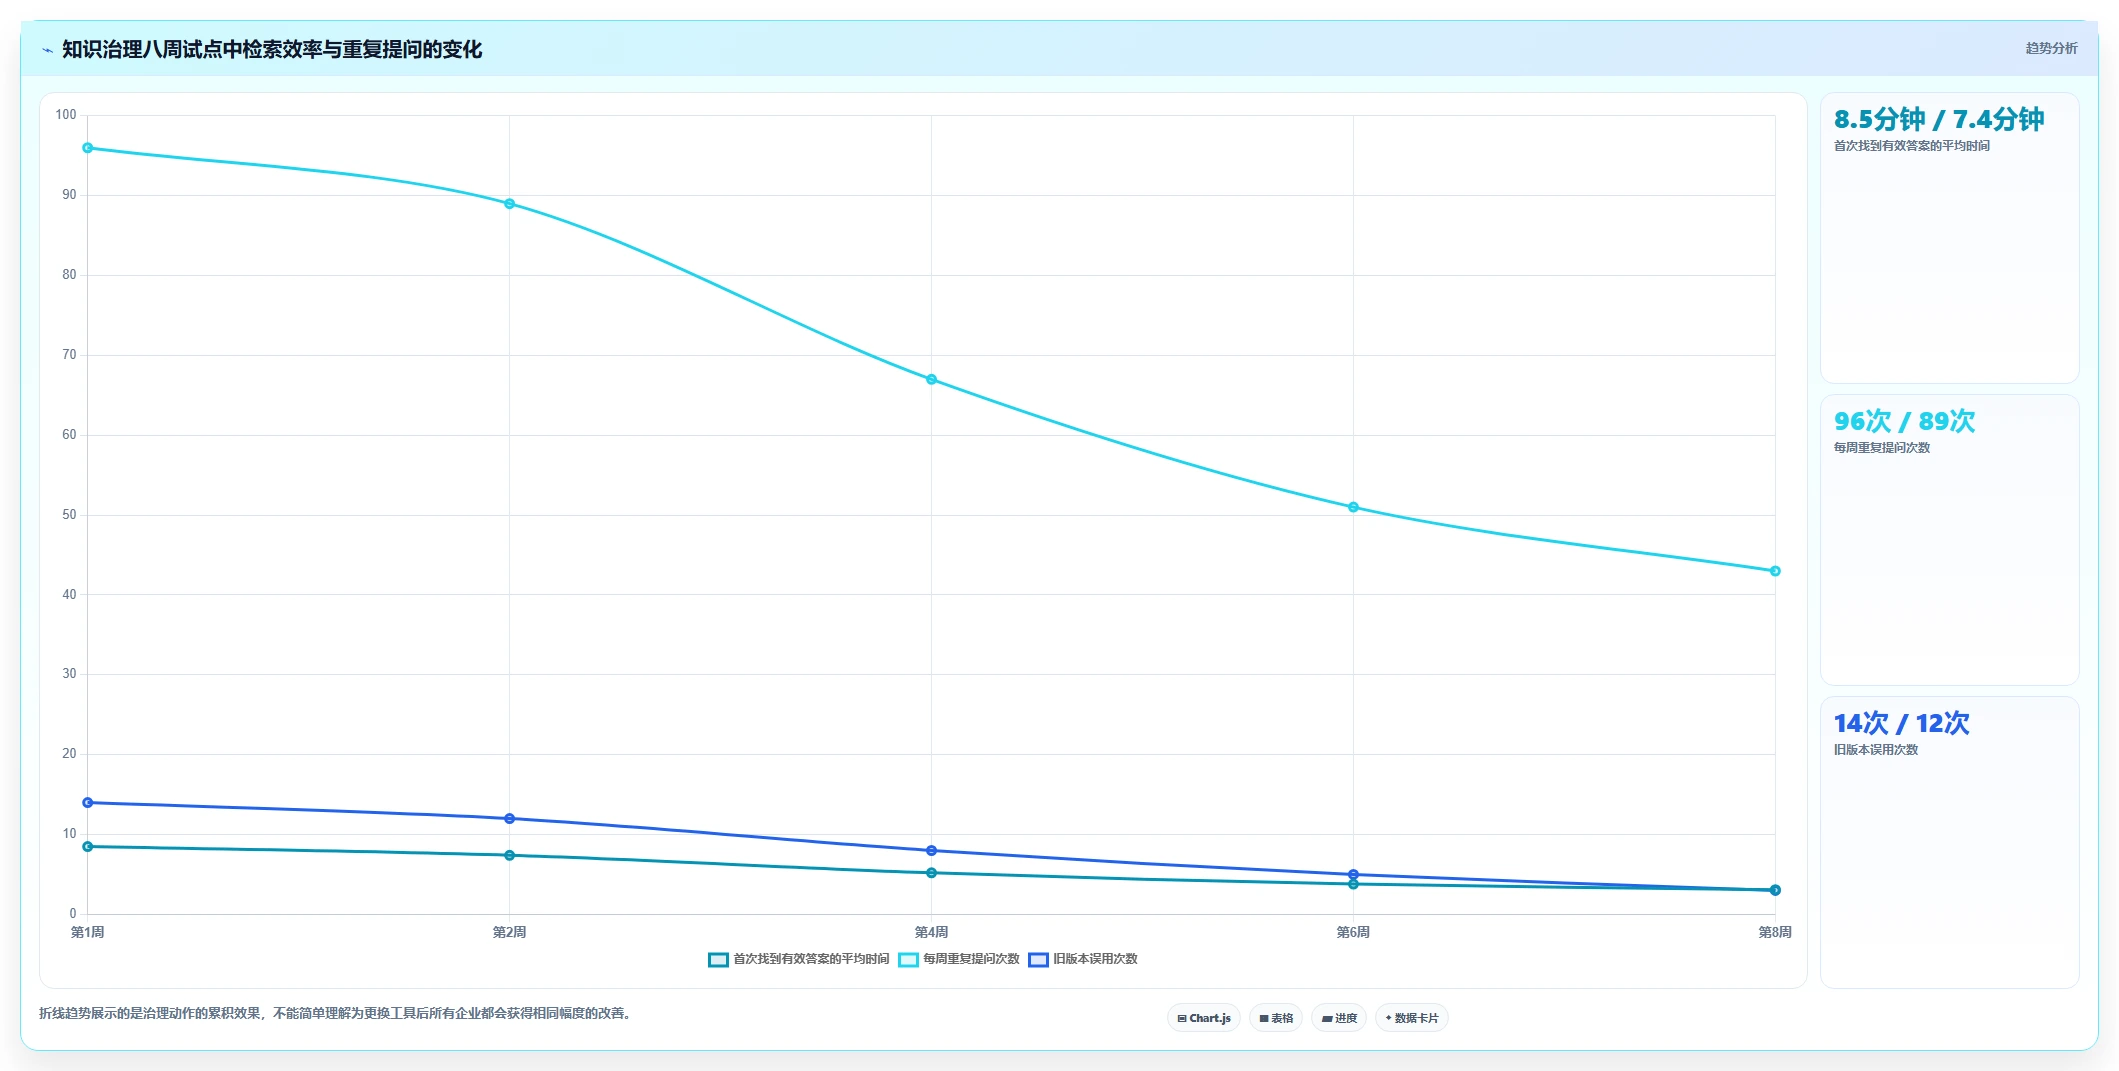Click the icon inside the 数据卡片 tag

point(1388,1018)
